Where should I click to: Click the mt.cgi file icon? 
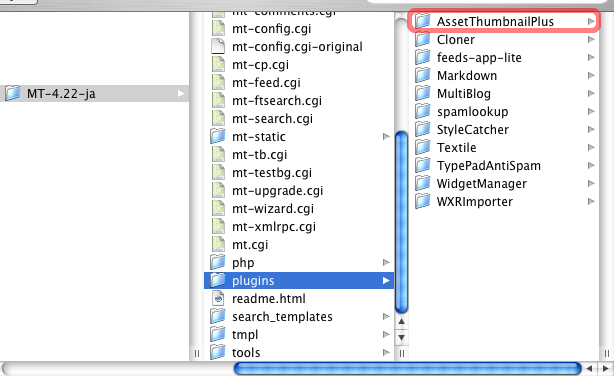[x=218, y=245]
